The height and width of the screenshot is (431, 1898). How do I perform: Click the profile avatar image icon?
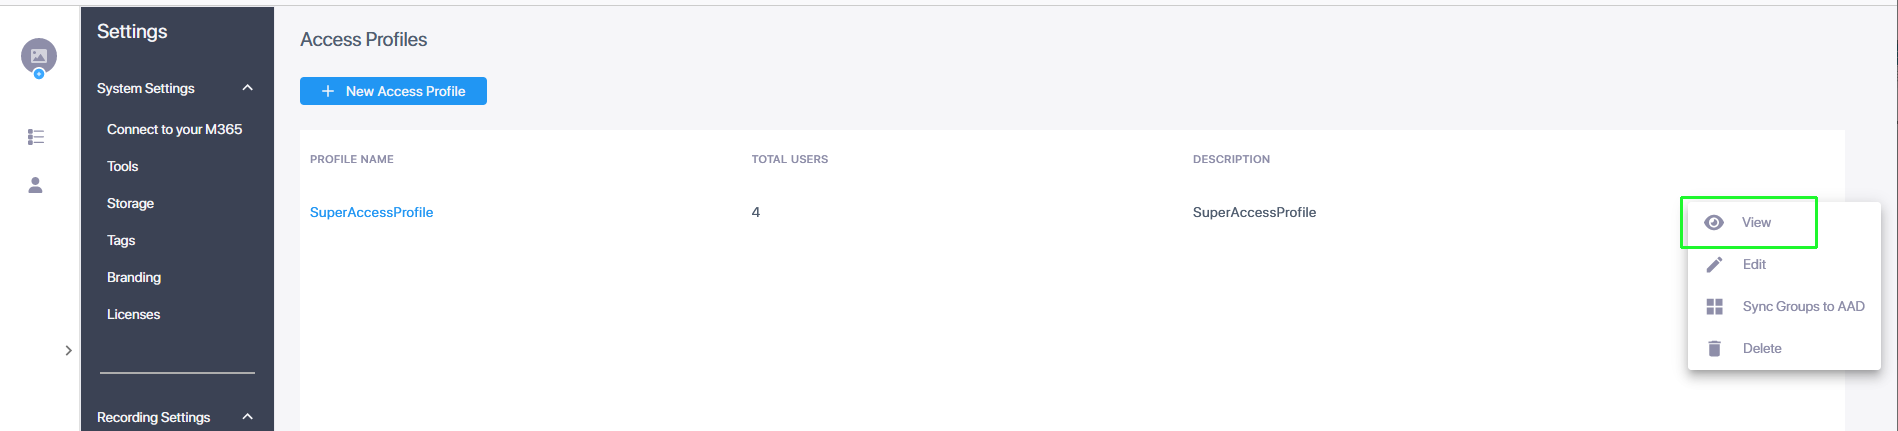tap(38, 57)
